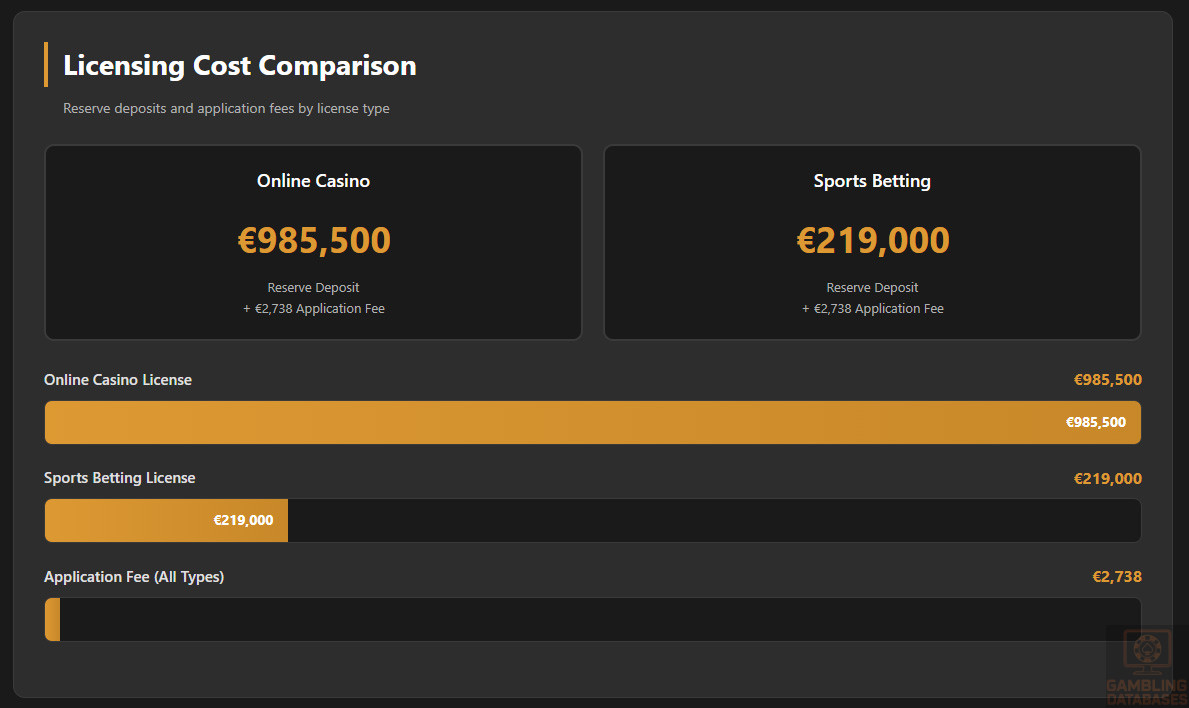
Task: Click the Application Fee line in Sports Betting card
Action: click(x=872, y=309)
